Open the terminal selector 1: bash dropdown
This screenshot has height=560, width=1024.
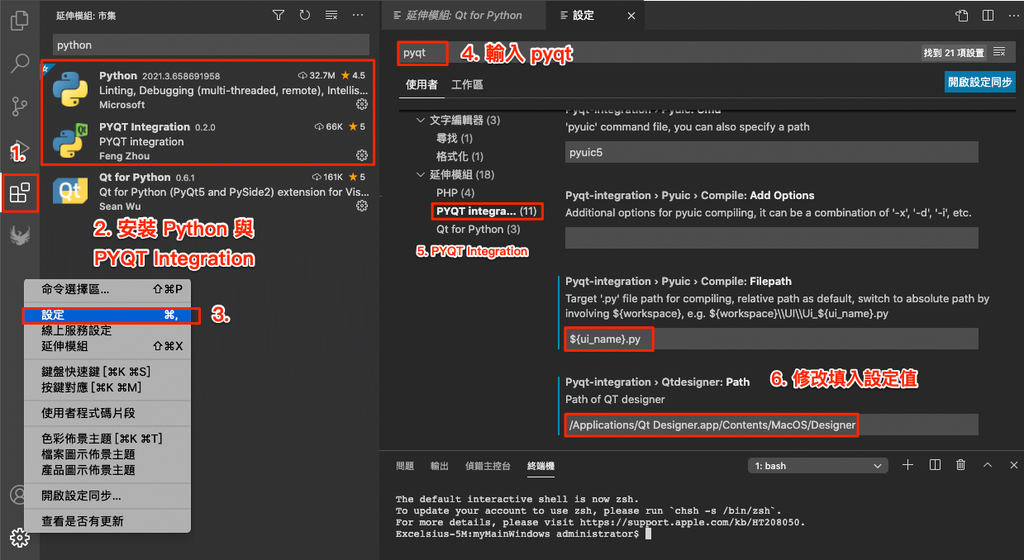(818, 465)
